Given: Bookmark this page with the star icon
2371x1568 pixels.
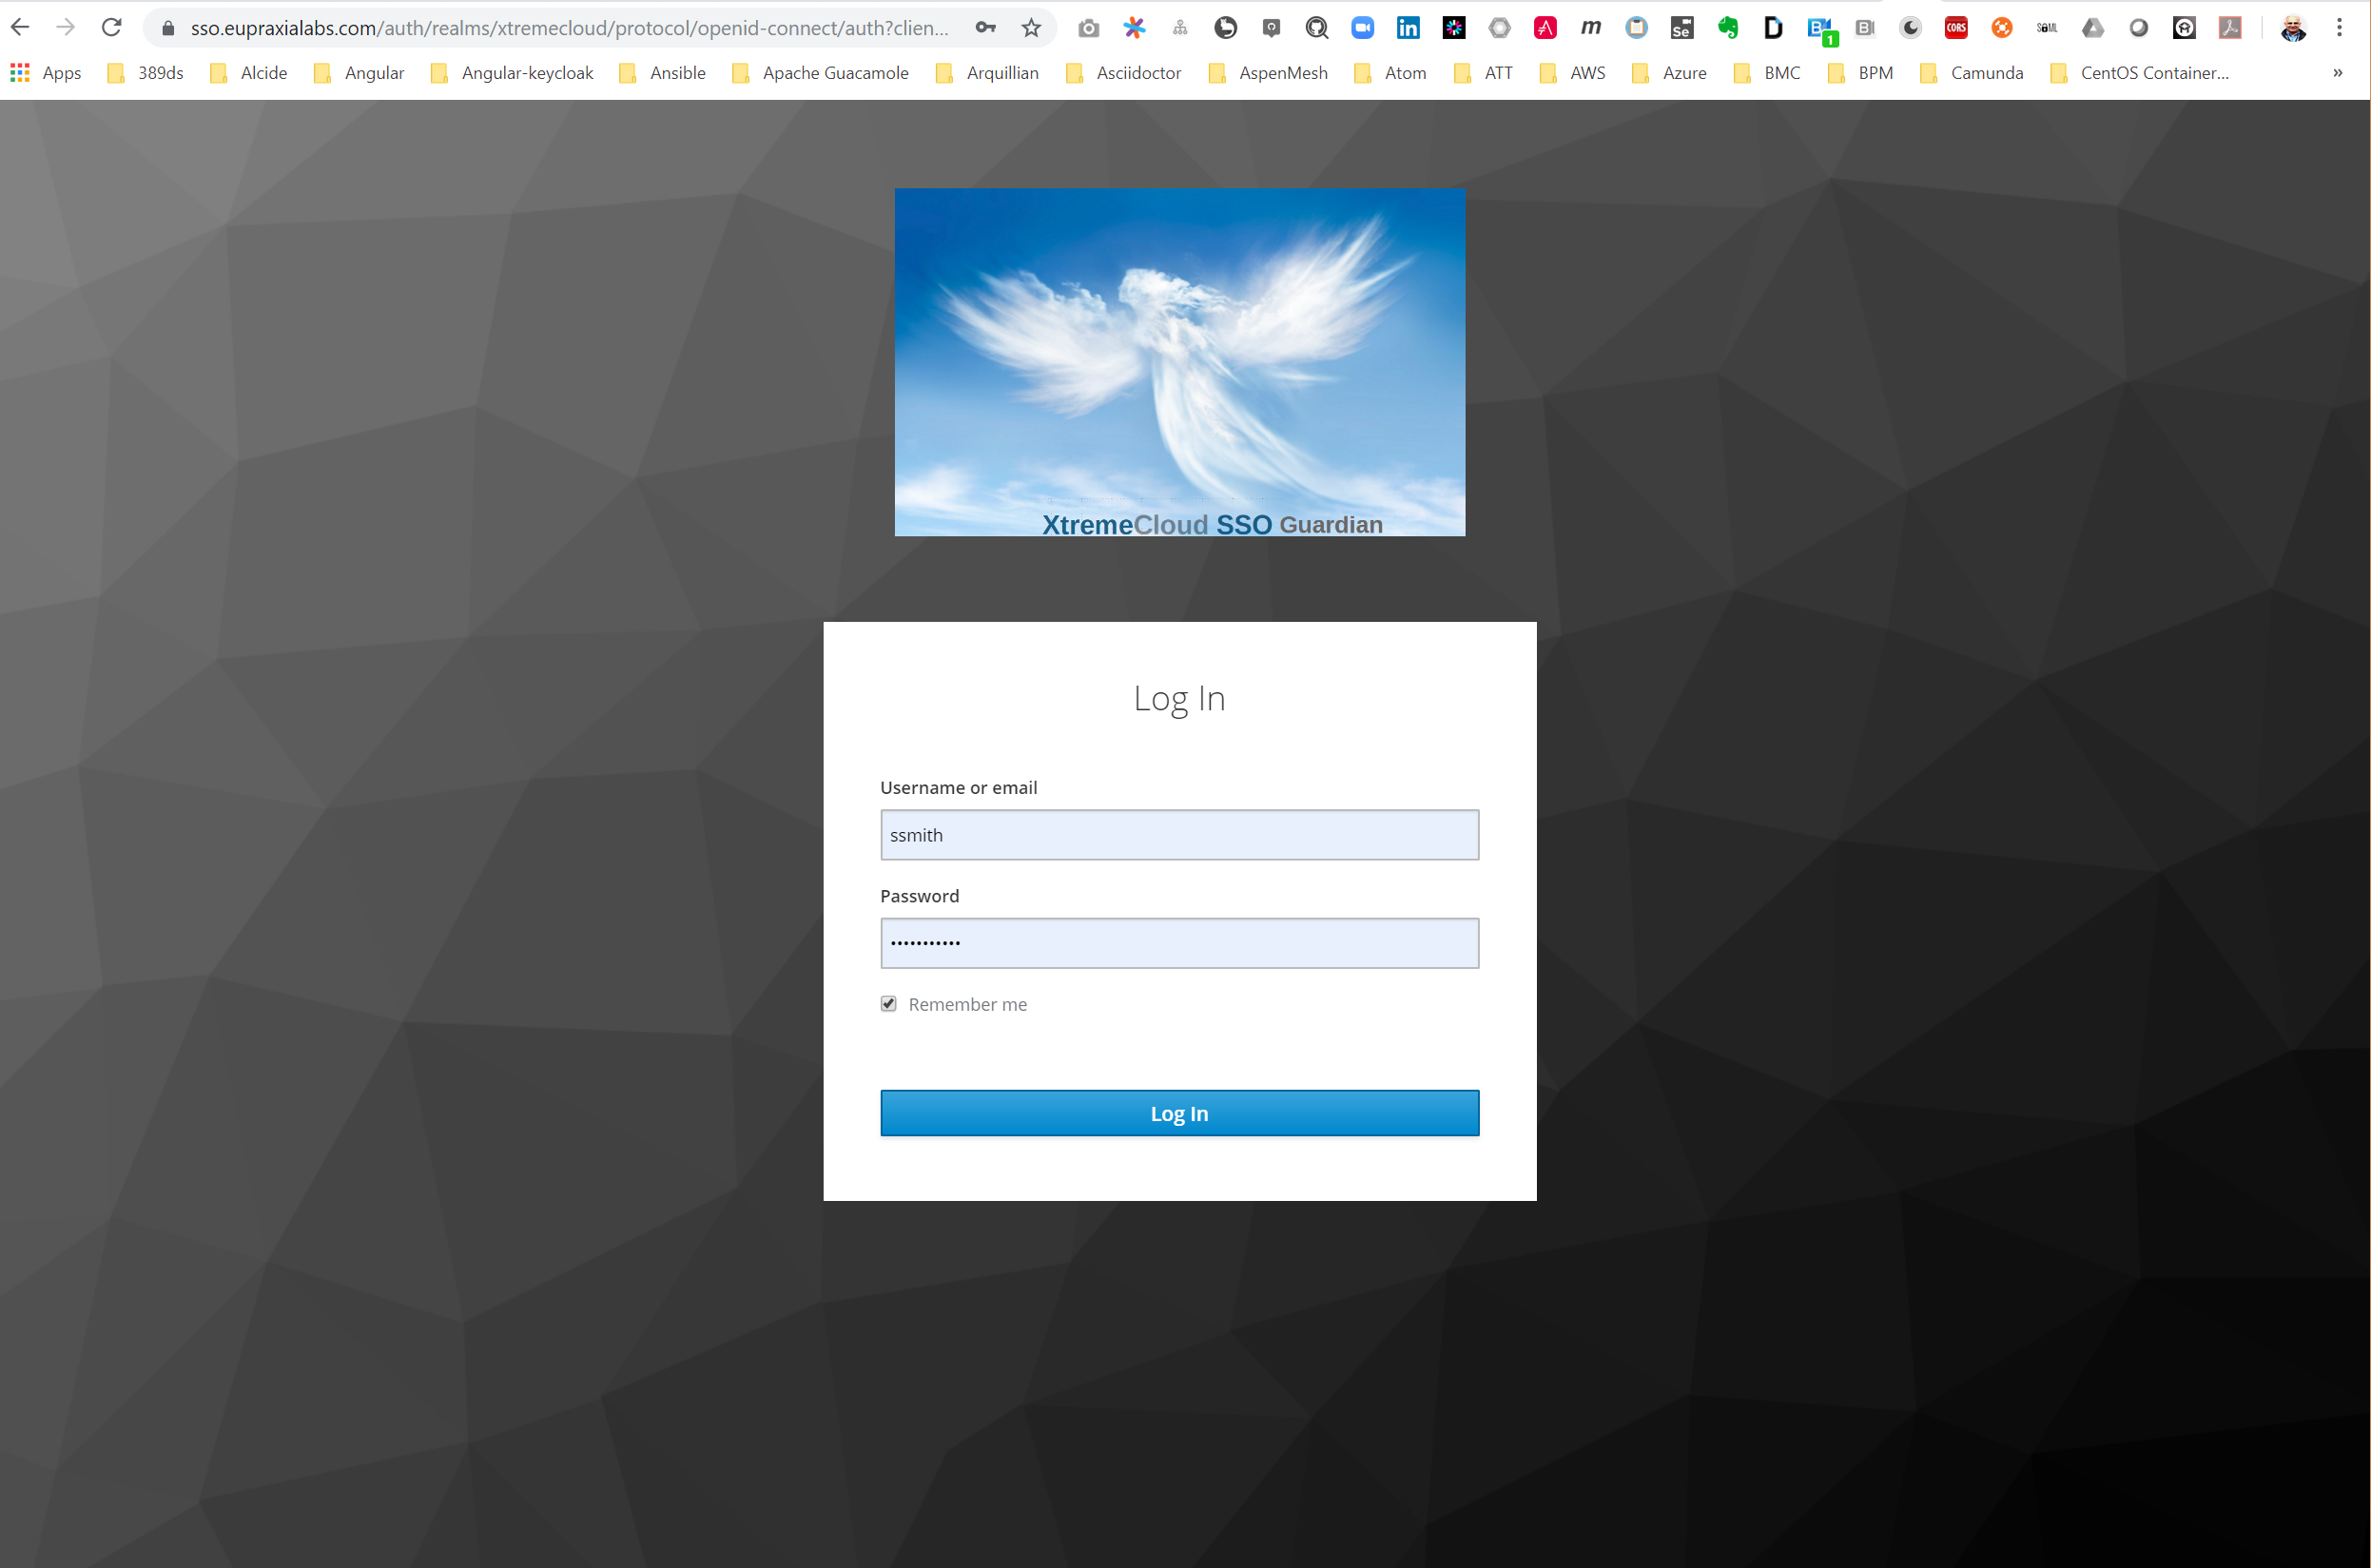Looking at the screenshot, I should pos(1031,28).
